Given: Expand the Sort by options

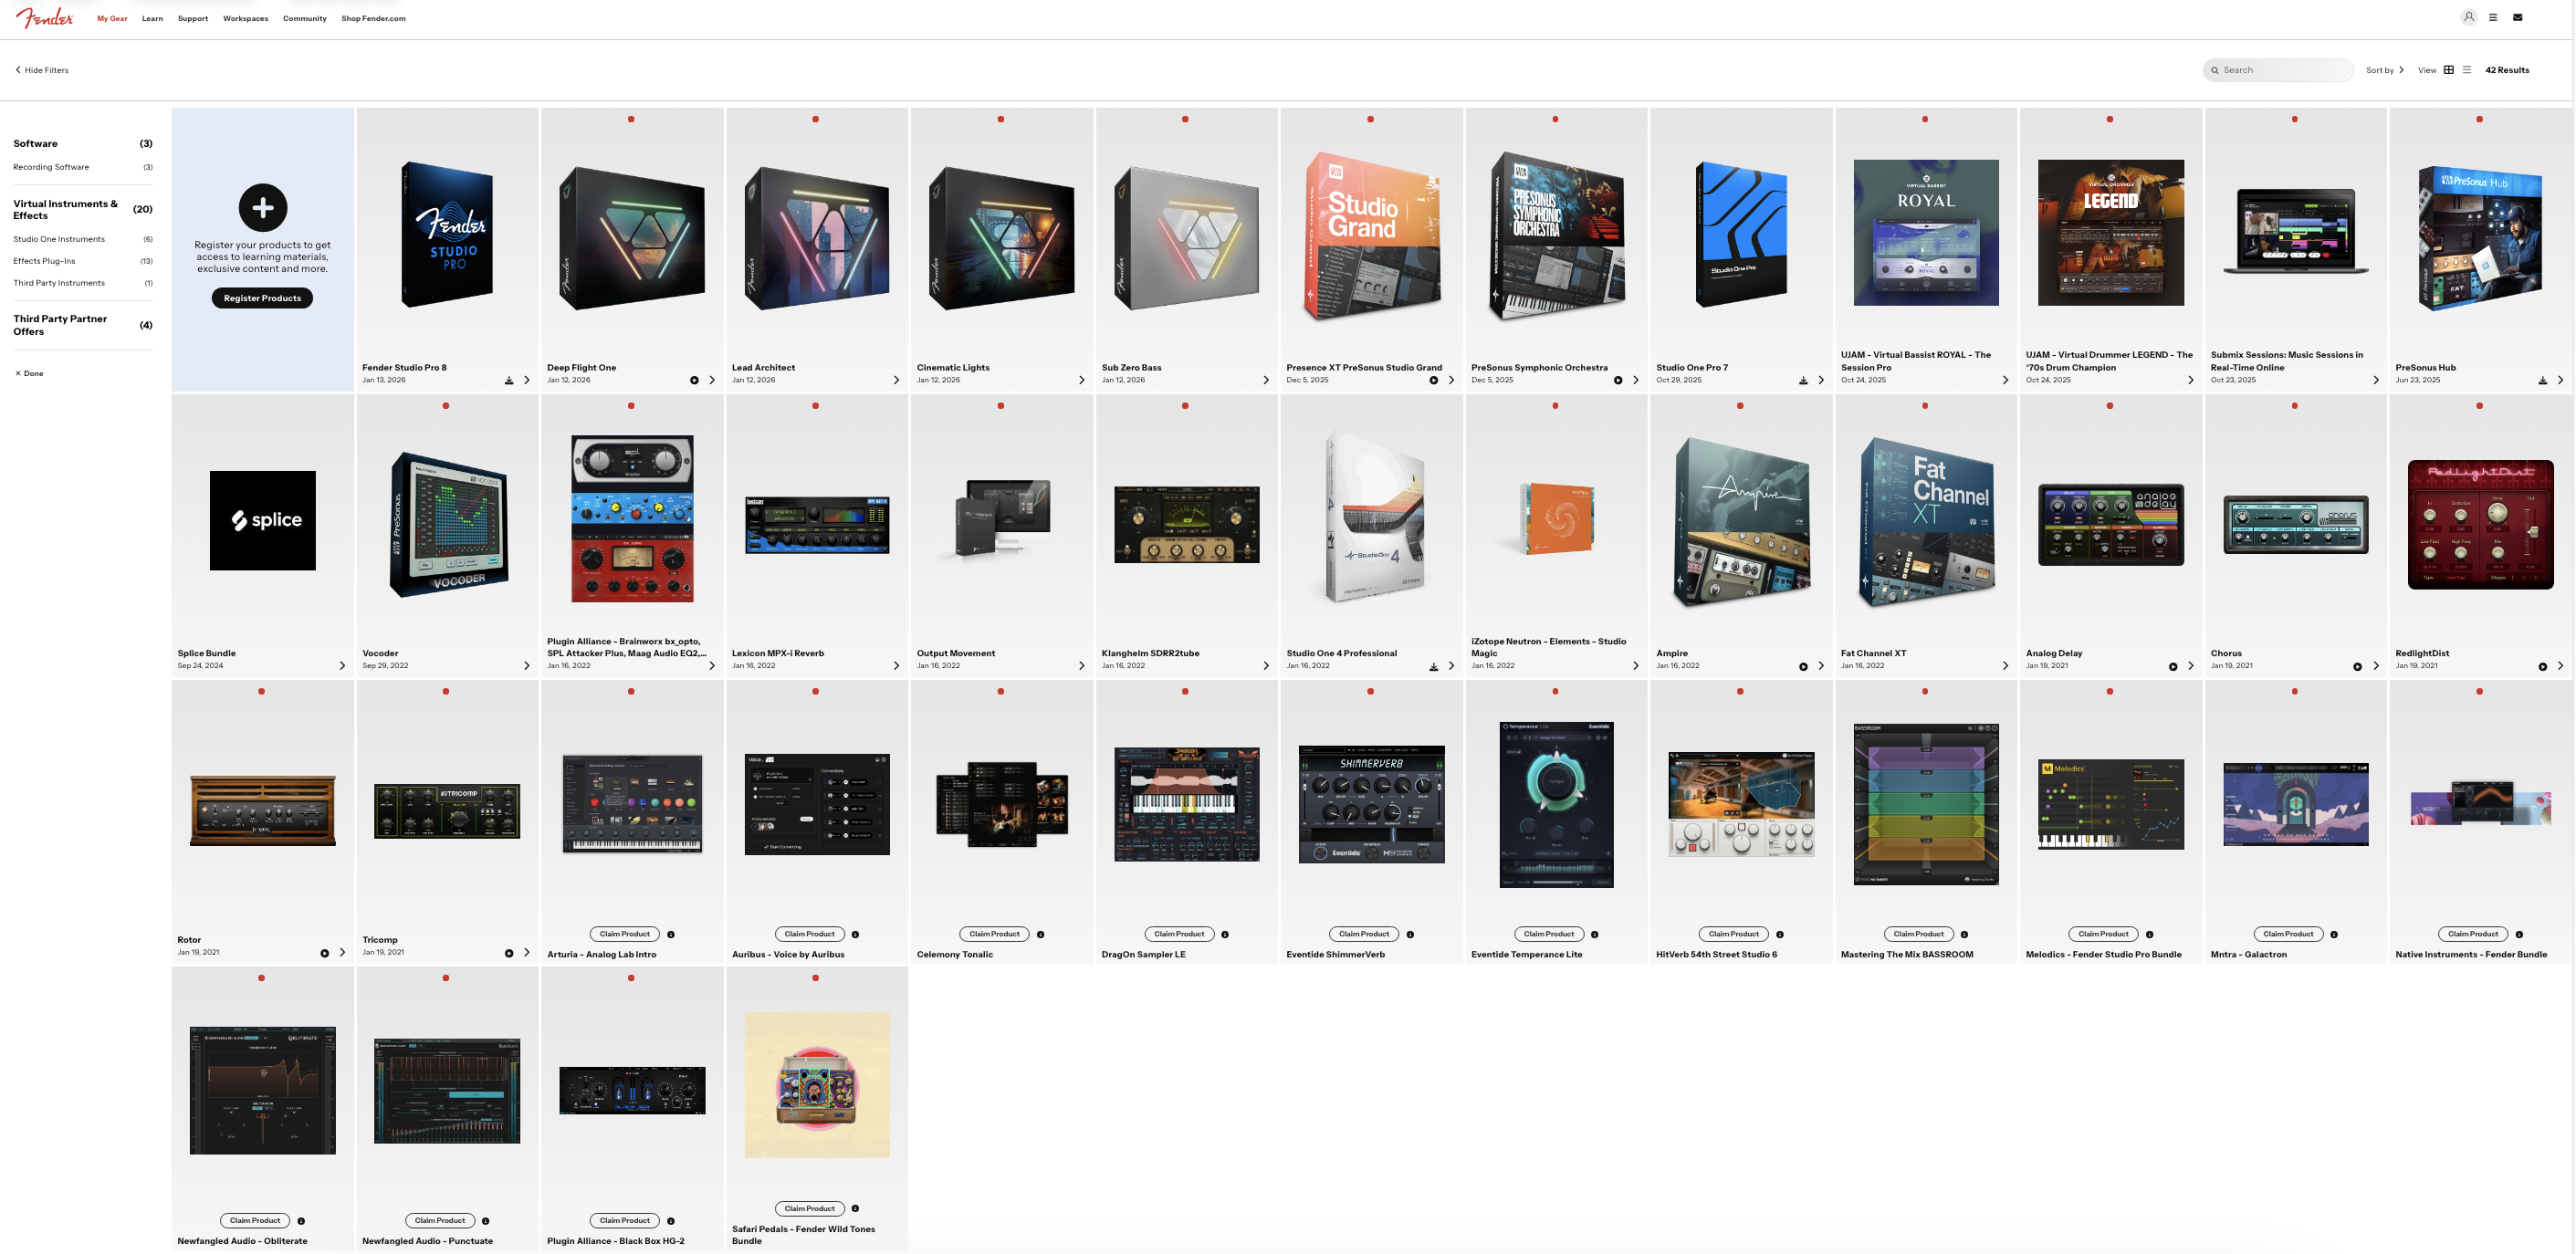Looking at the screenshot, I should coord(2384,70).
